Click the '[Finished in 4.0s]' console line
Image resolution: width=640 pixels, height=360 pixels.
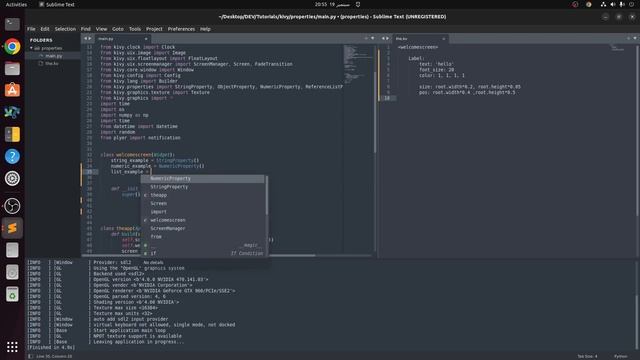point(51,347)
